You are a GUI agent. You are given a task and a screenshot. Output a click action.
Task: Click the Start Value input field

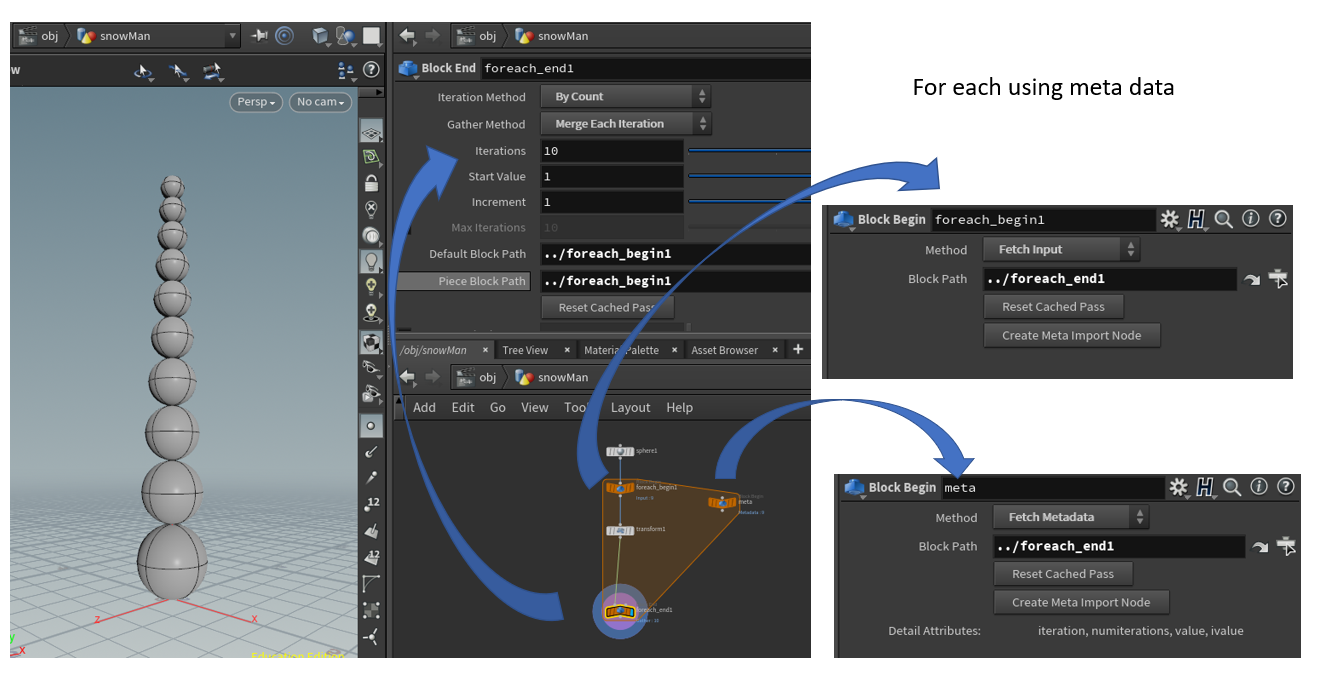[x=612, y=177]
